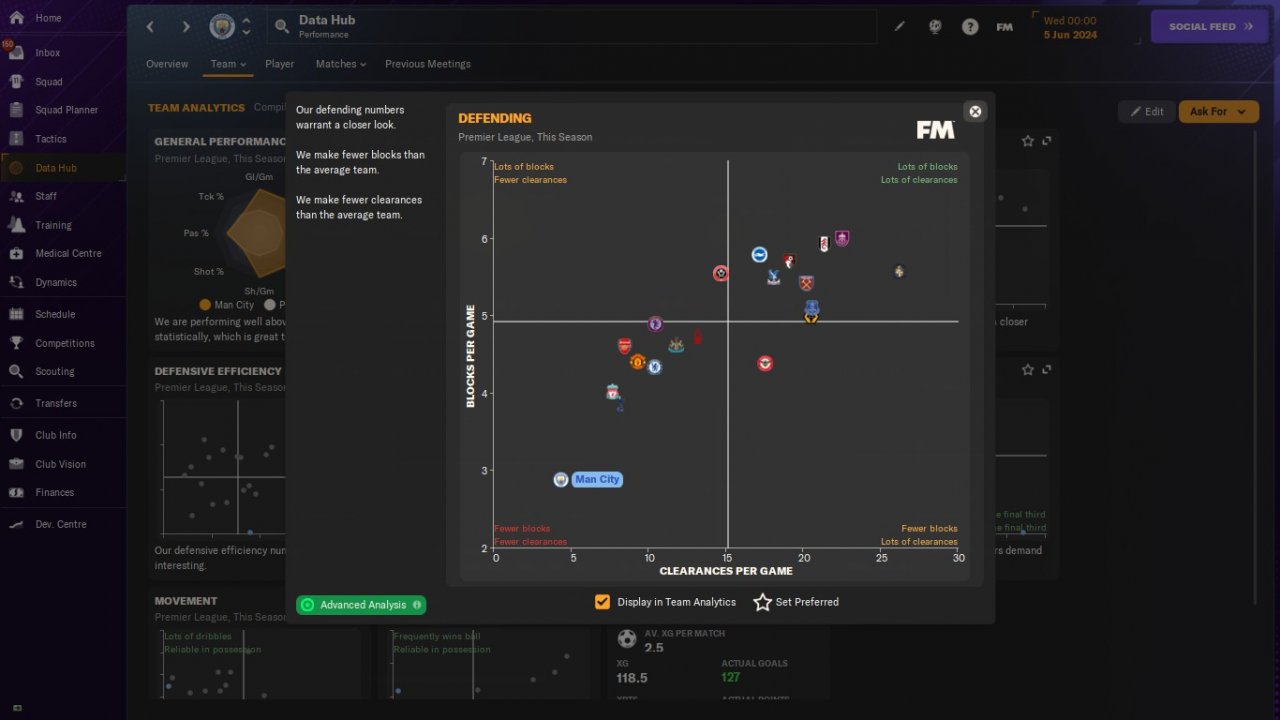The width and height of the screenshot is (1280, 720).
Task: Click the Social Feed button
Action: pyautogui.click(x=1210, y=27)
